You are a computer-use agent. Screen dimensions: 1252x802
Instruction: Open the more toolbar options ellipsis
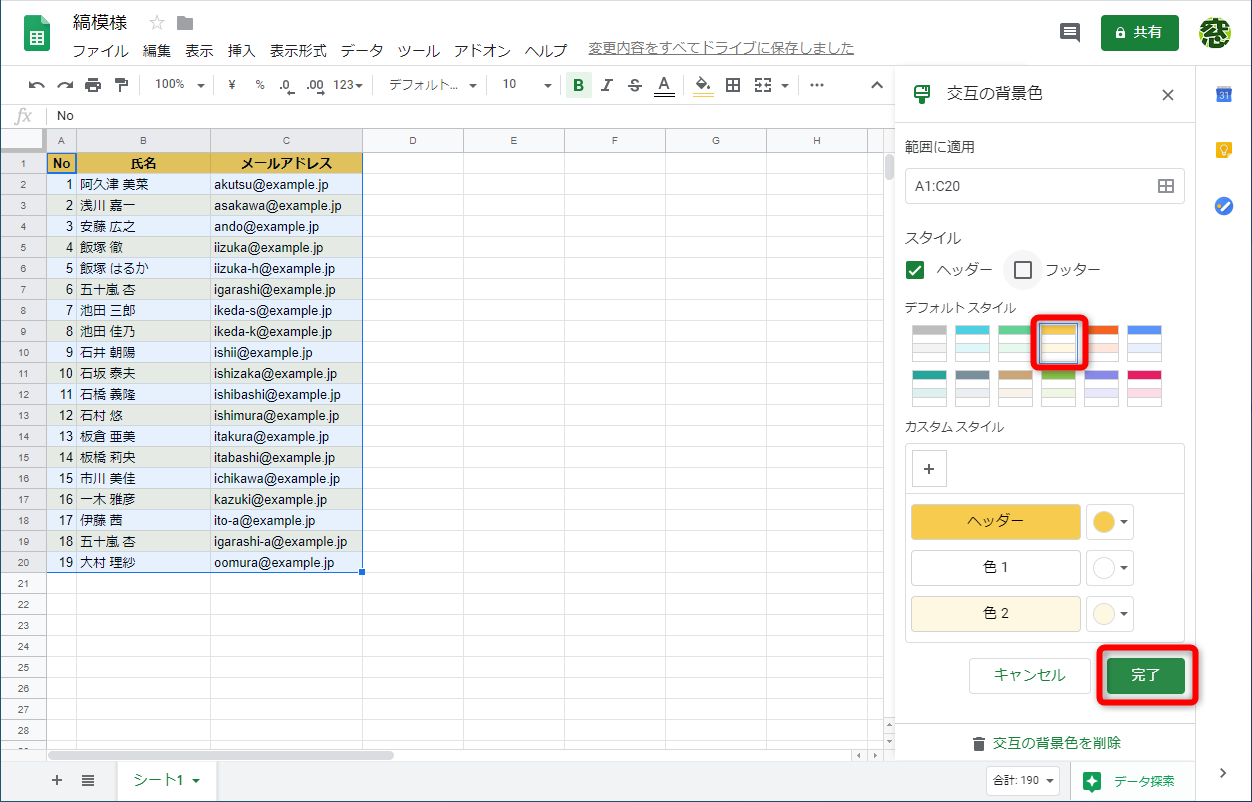817,85
